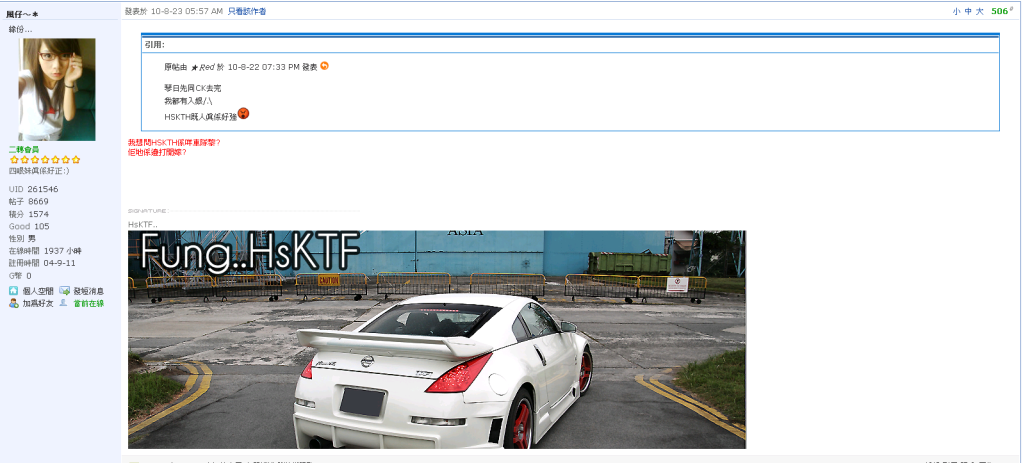Click the member rank star rating

click(45, 160)
